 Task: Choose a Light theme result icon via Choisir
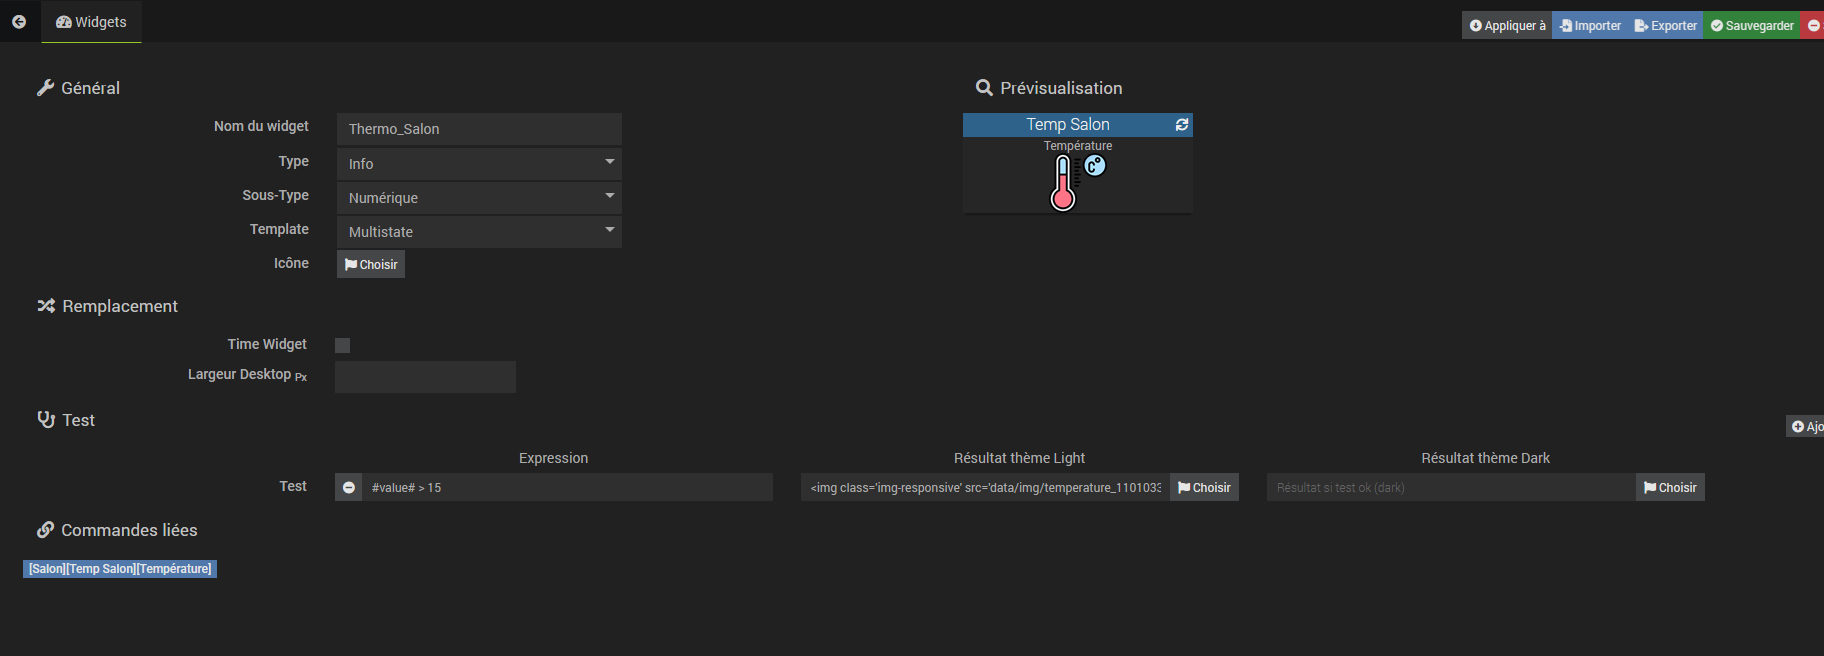pos(1204,487)
